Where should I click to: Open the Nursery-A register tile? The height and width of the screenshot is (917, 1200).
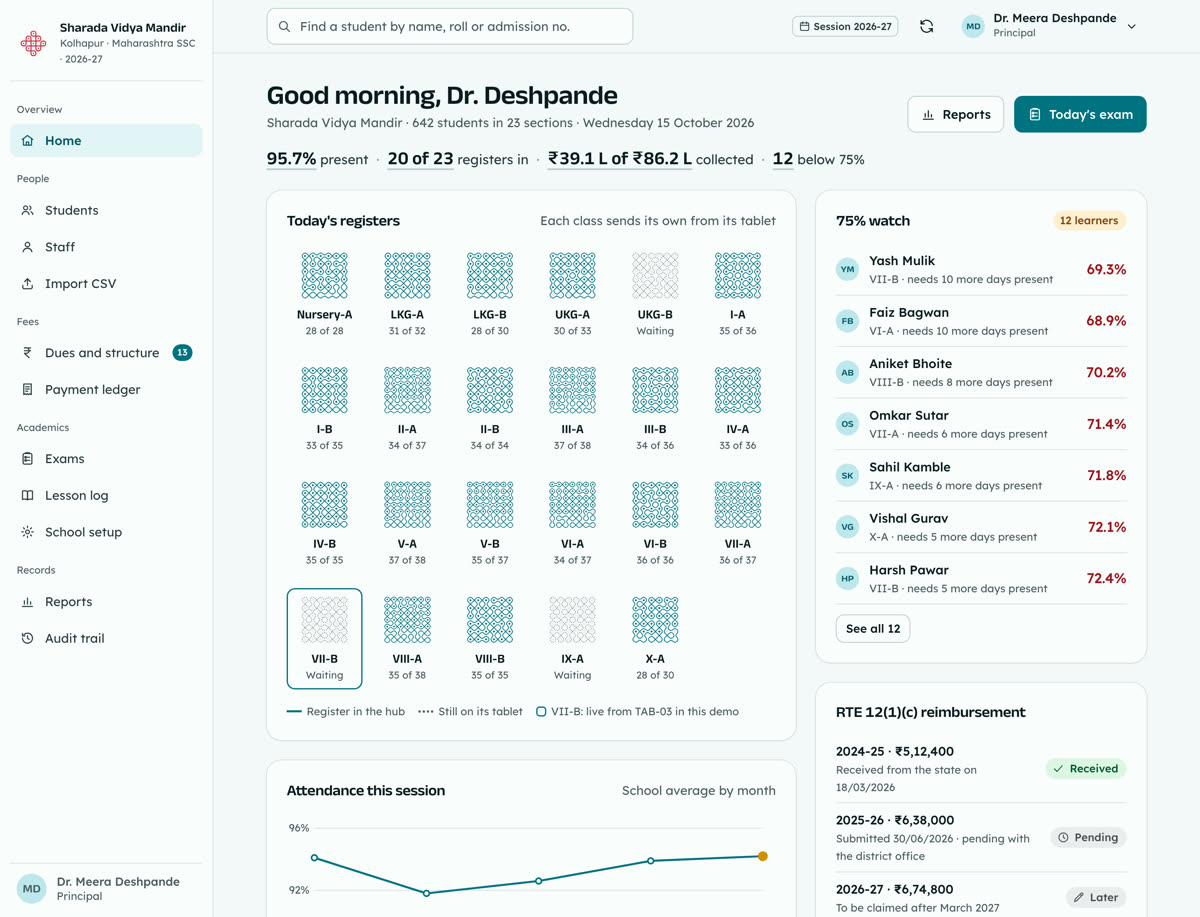coord(325,294)
